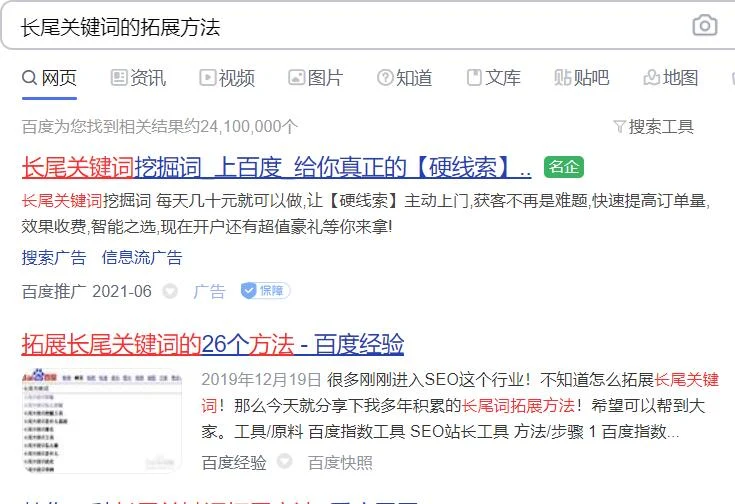
Task: Open ad result 长尾关键词挖掘词_上百度 title
Action: pos(277,167)
